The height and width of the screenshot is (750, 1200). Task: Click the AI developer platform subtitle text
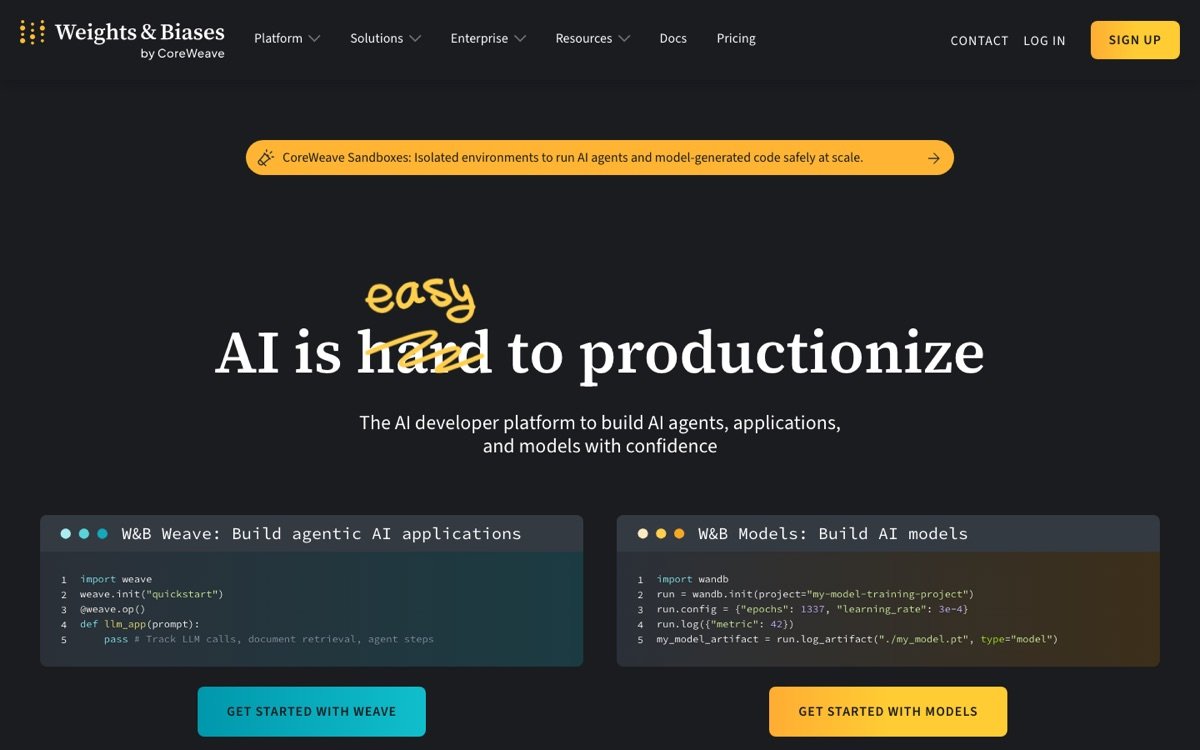click(x=600, y=434)
